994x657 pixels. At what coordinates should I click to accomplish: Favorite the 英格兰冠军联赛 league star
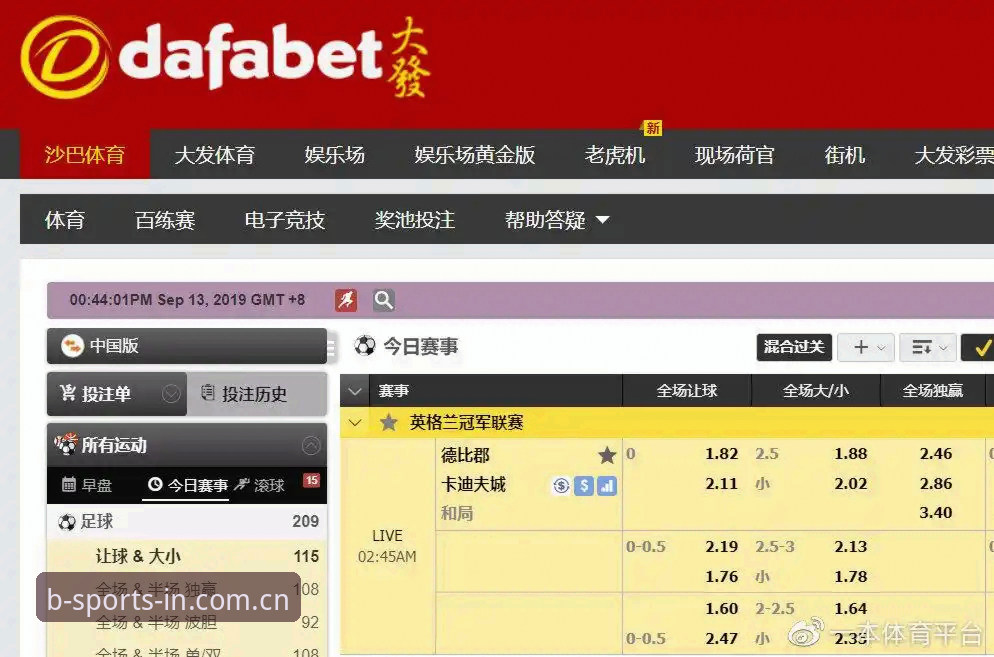(x=389, y=422)
